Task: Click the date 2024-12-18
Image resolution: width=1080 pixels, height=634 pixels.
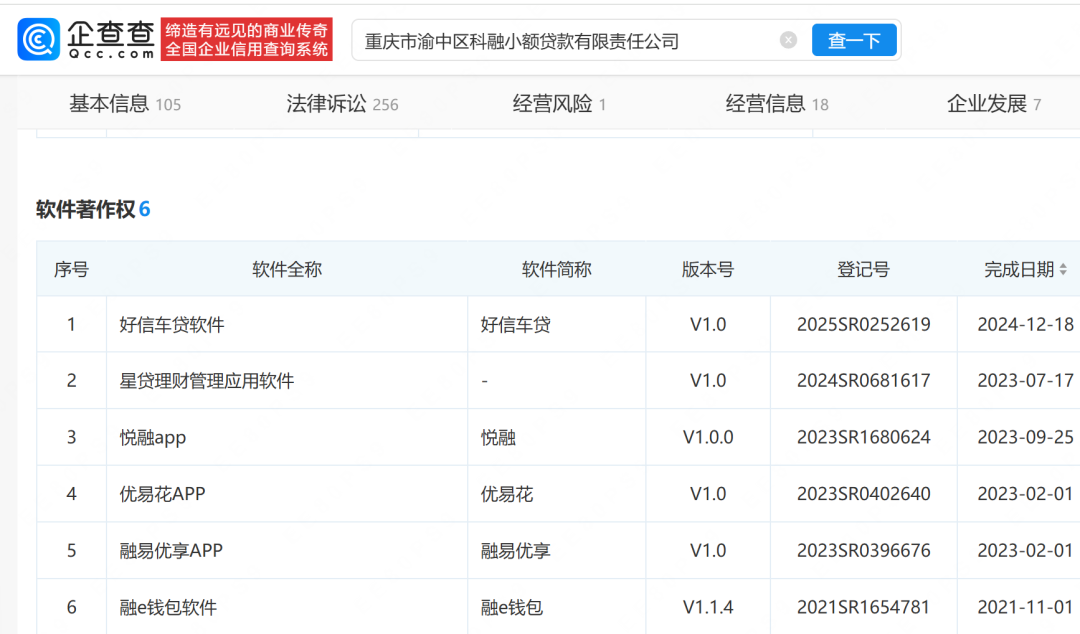Action: [1026, 325]
